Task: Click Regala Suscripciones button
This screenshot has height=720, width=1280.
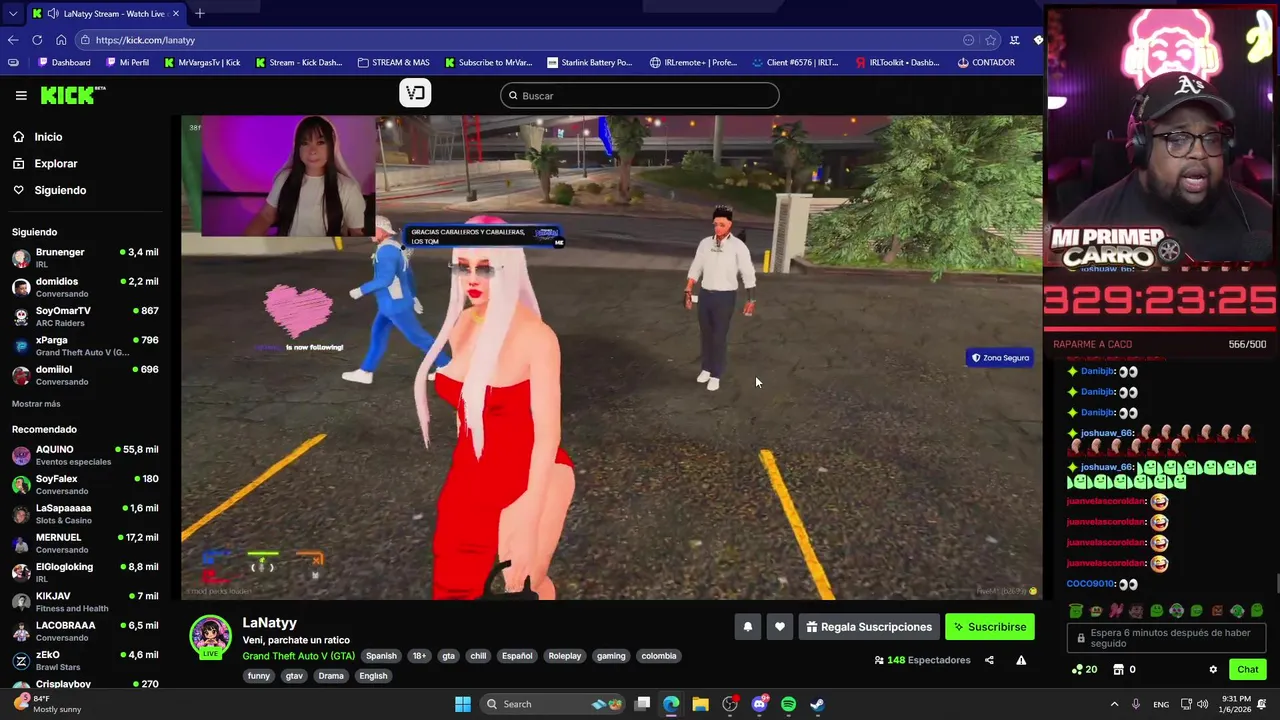Action: coord(868,627)
